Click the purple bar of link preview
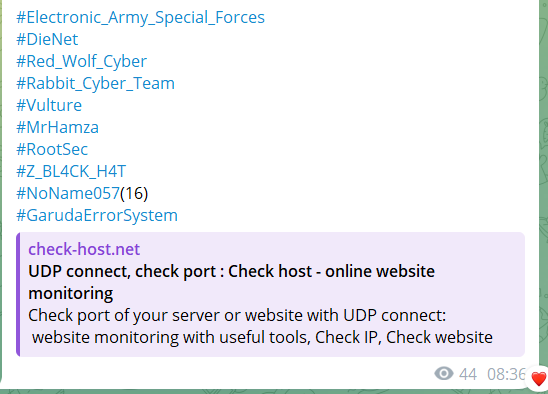 click(18, 294)
